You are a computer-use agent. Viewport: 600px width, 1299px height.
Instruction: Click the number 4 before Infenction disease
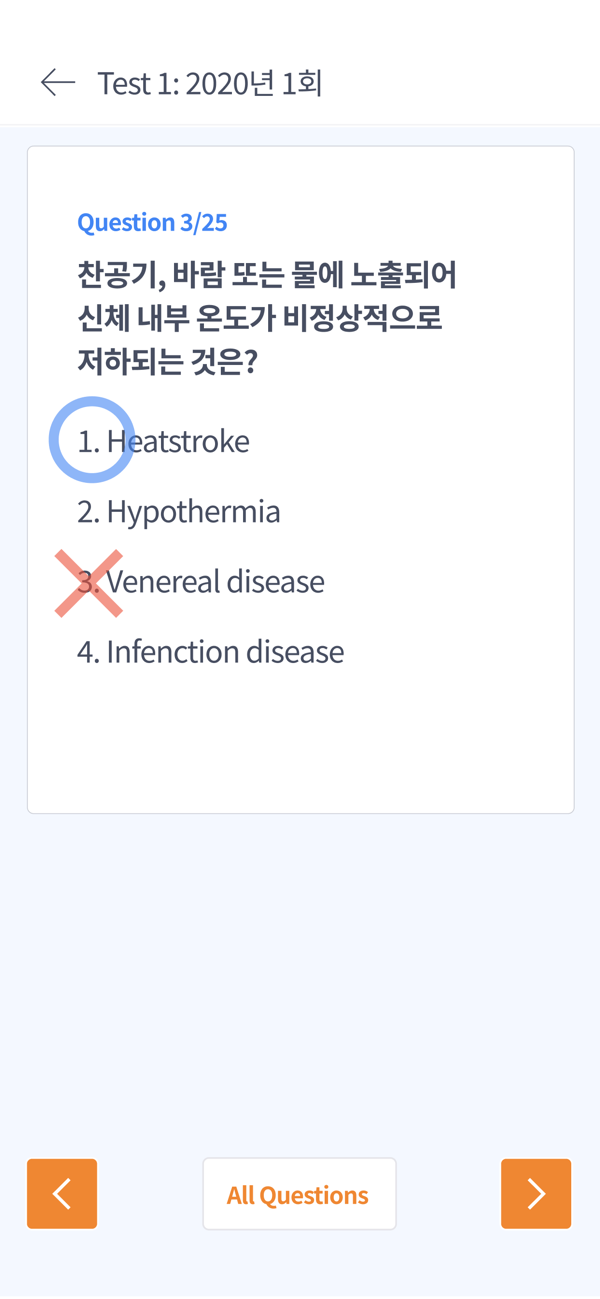[87, 652]
